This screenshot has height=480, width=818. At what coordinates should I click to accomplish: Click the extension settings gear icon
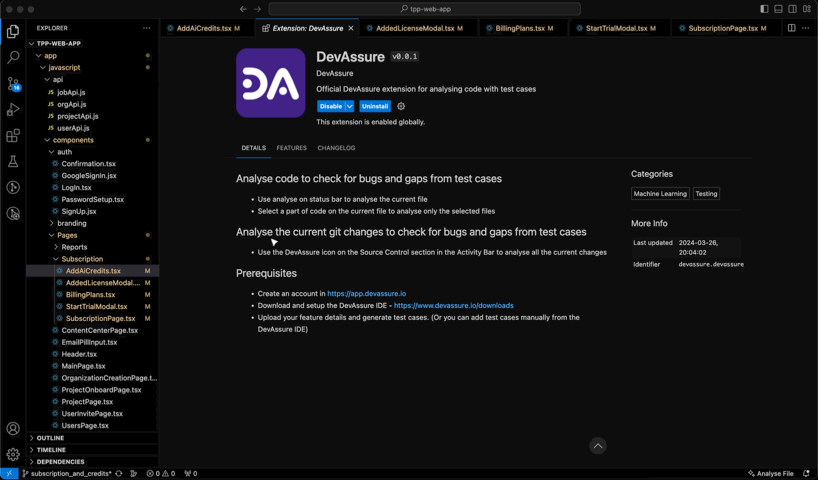click(x=401, y=106)
